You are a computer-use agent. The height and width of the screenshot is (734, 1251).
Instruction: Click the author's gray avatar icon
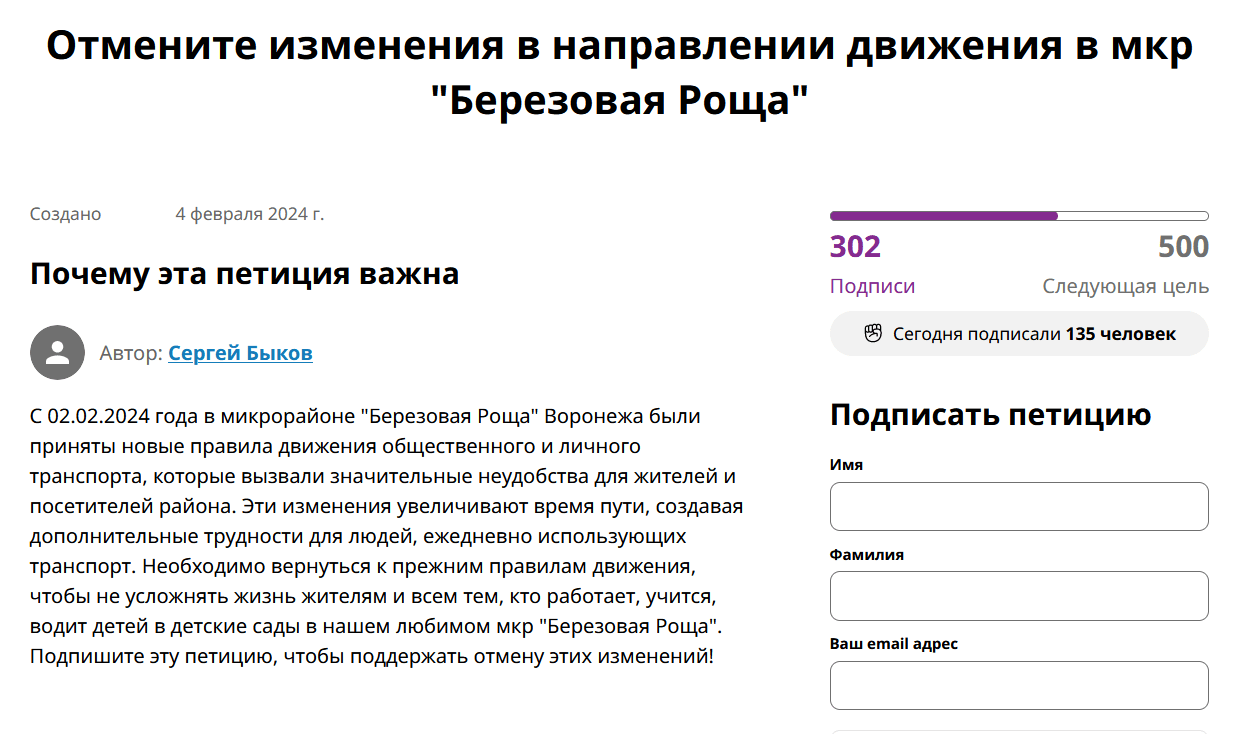click(x=57, y=352)
